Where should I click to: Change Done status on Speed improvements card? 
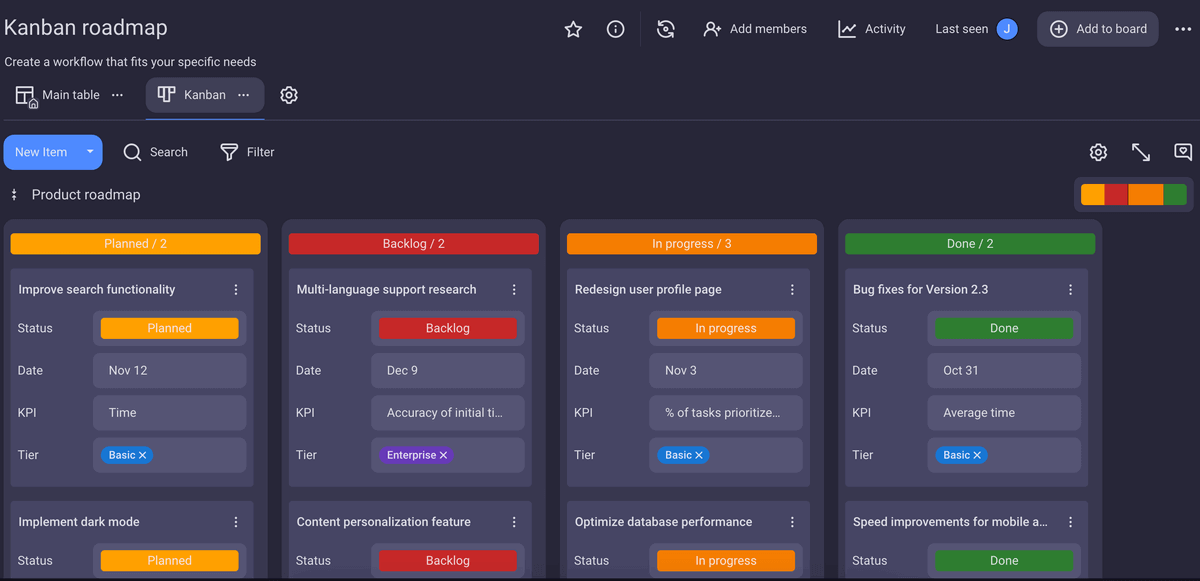pyautogui.click(x=1003, y=561)
